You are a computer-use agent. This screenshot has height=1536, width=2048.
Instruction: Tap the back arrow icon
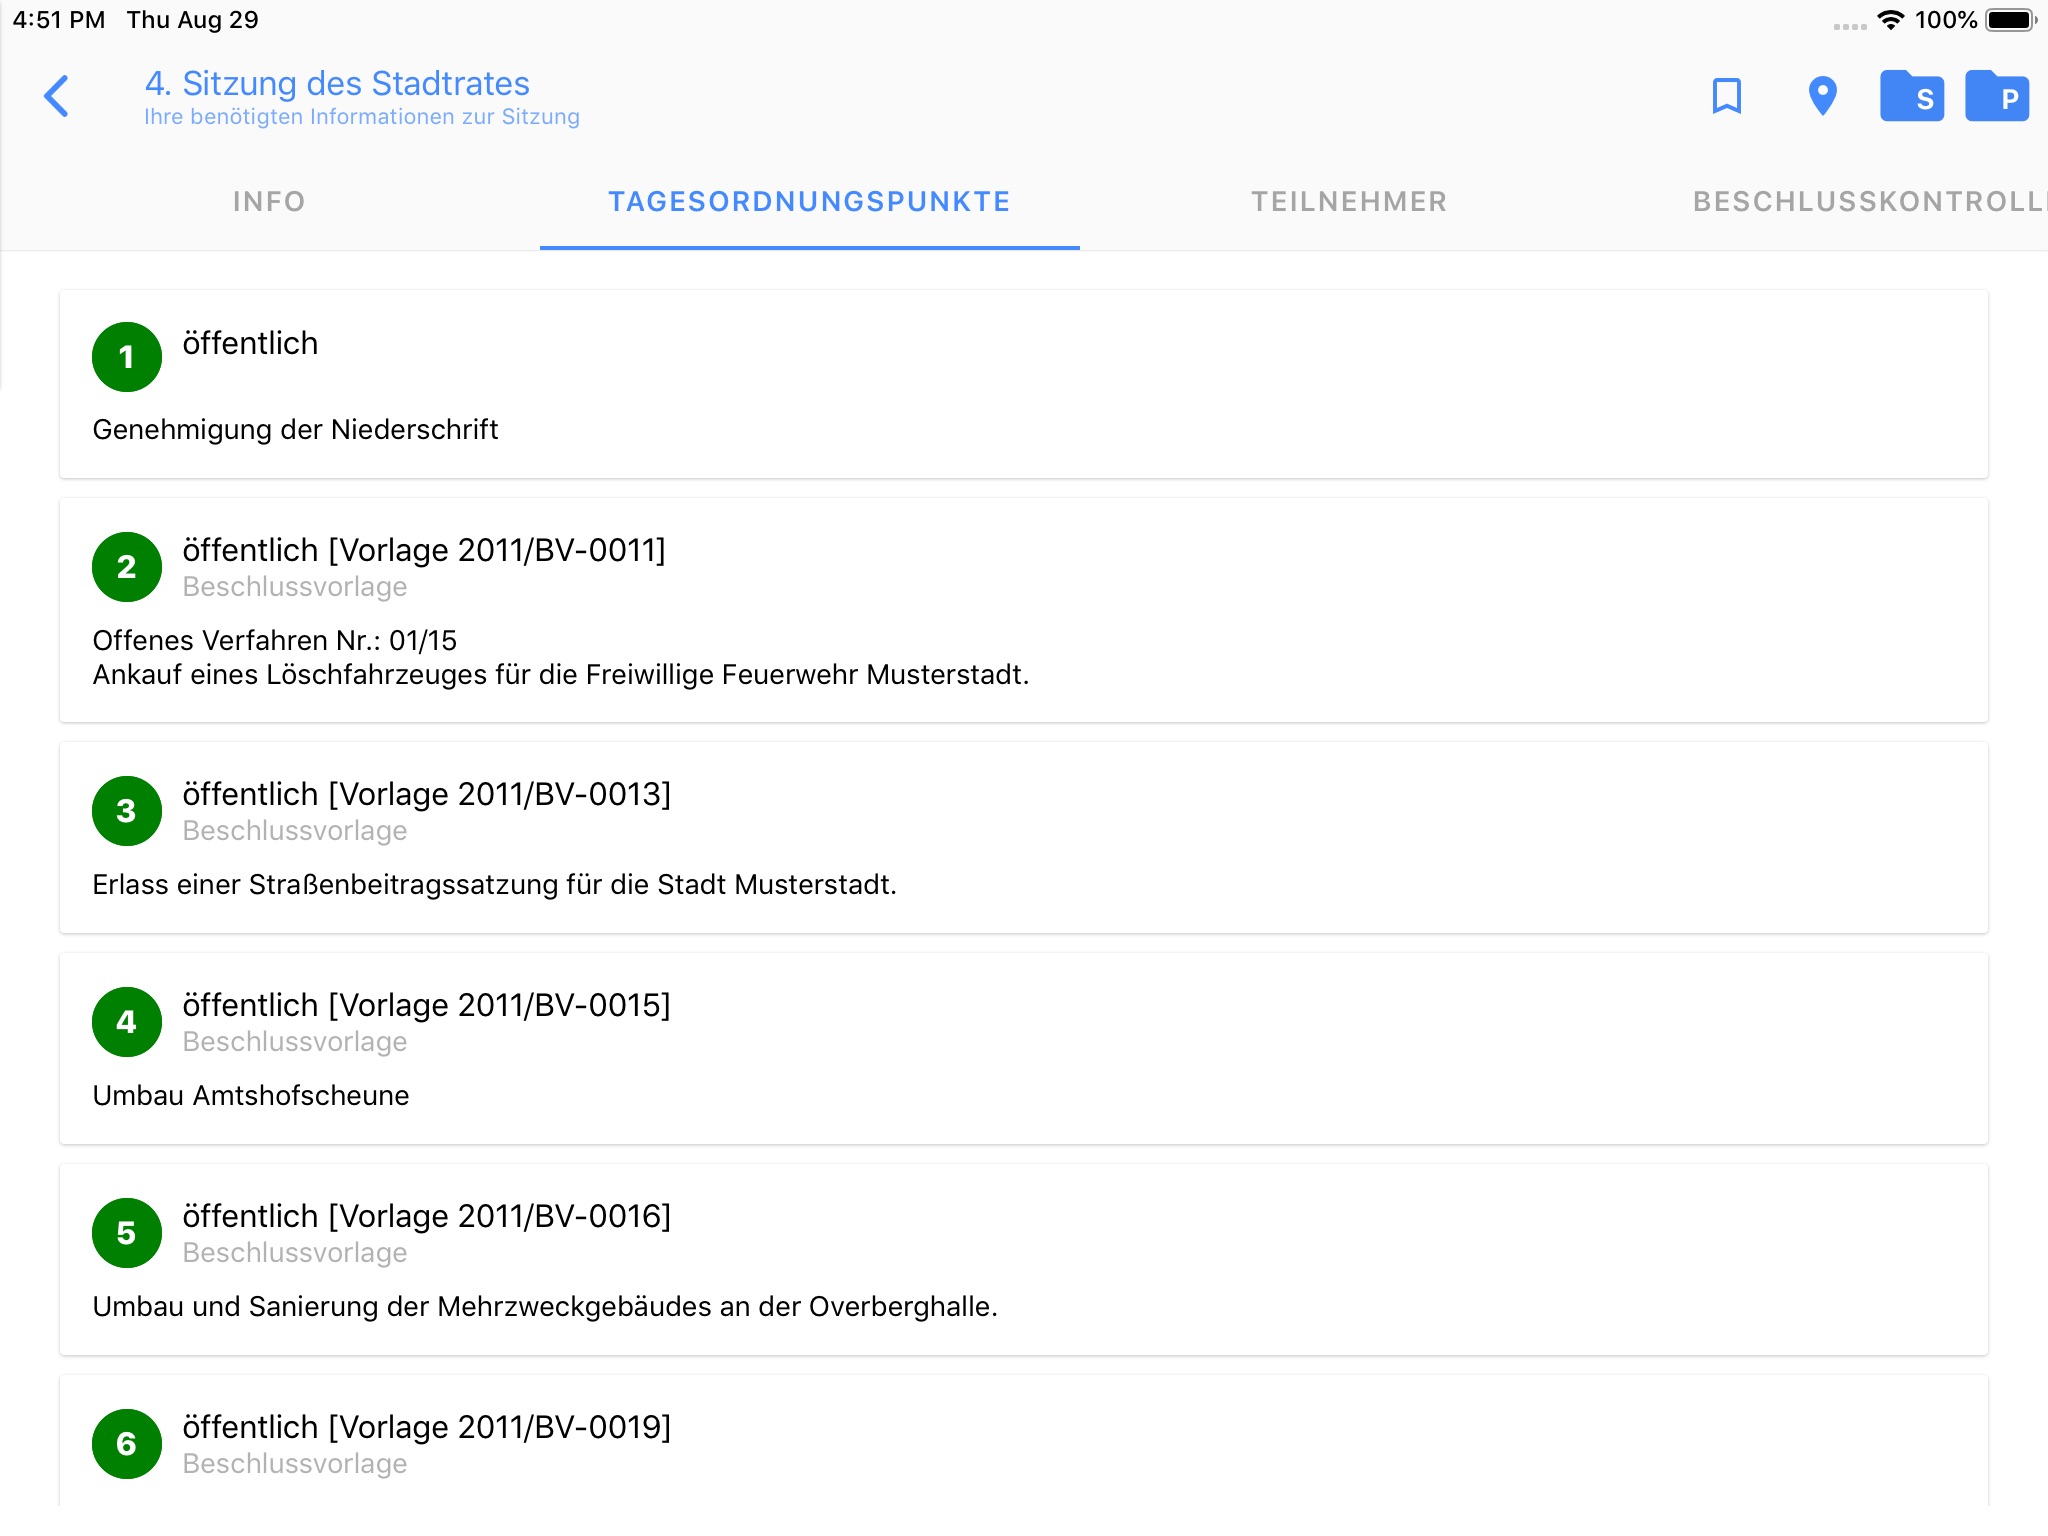(x=57, y=97)
